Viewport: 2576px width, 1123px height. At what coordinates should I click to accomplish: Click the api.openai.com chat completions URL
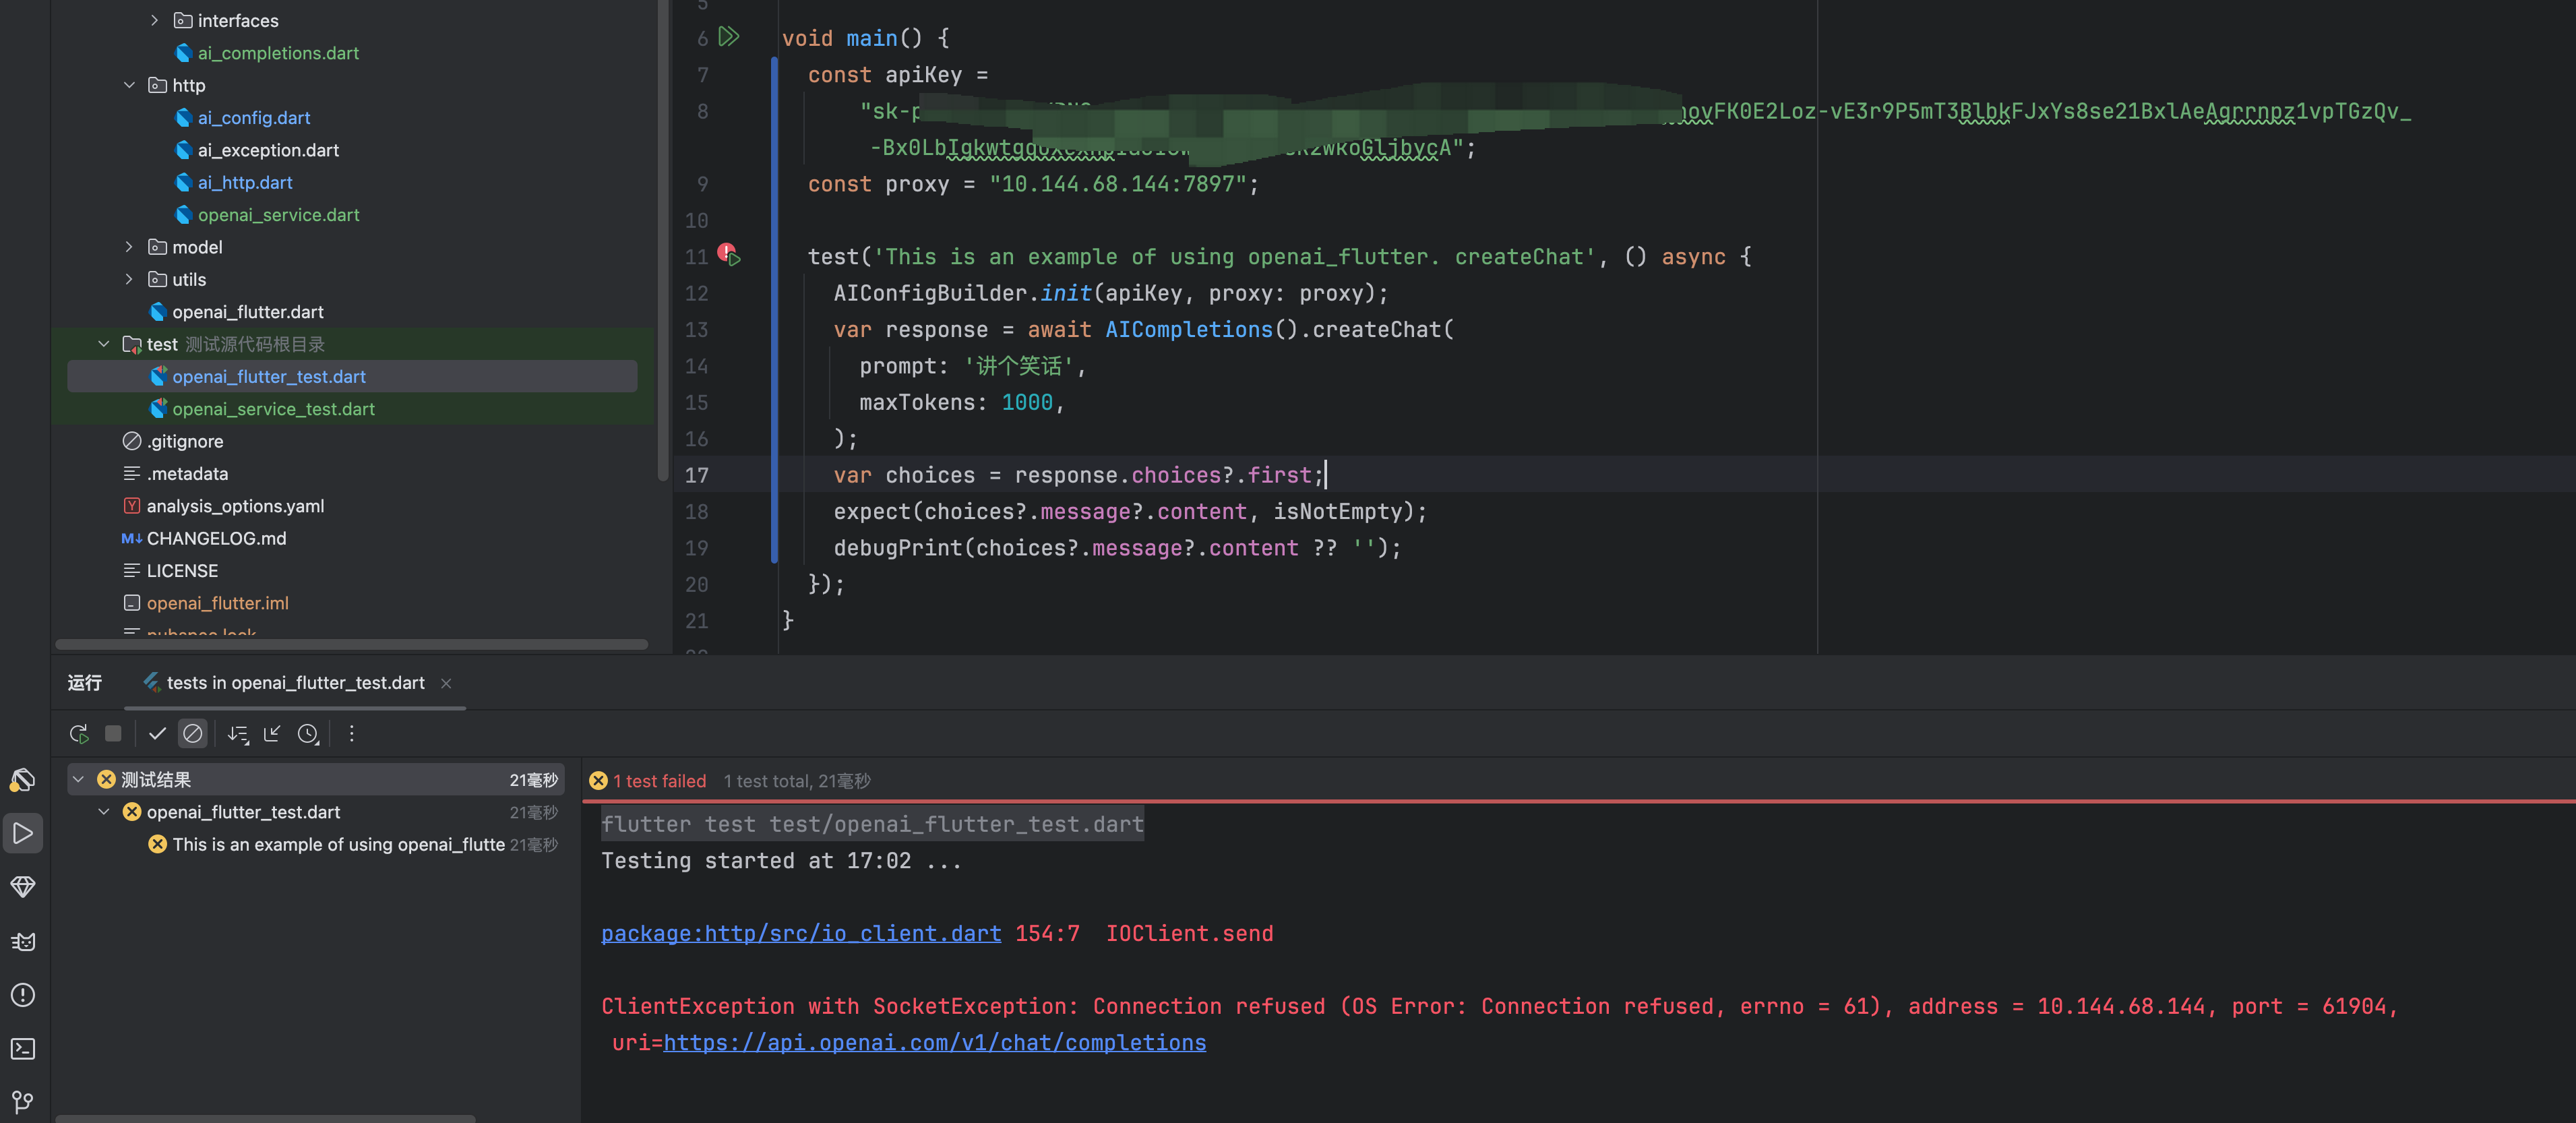pos(934,1042)
